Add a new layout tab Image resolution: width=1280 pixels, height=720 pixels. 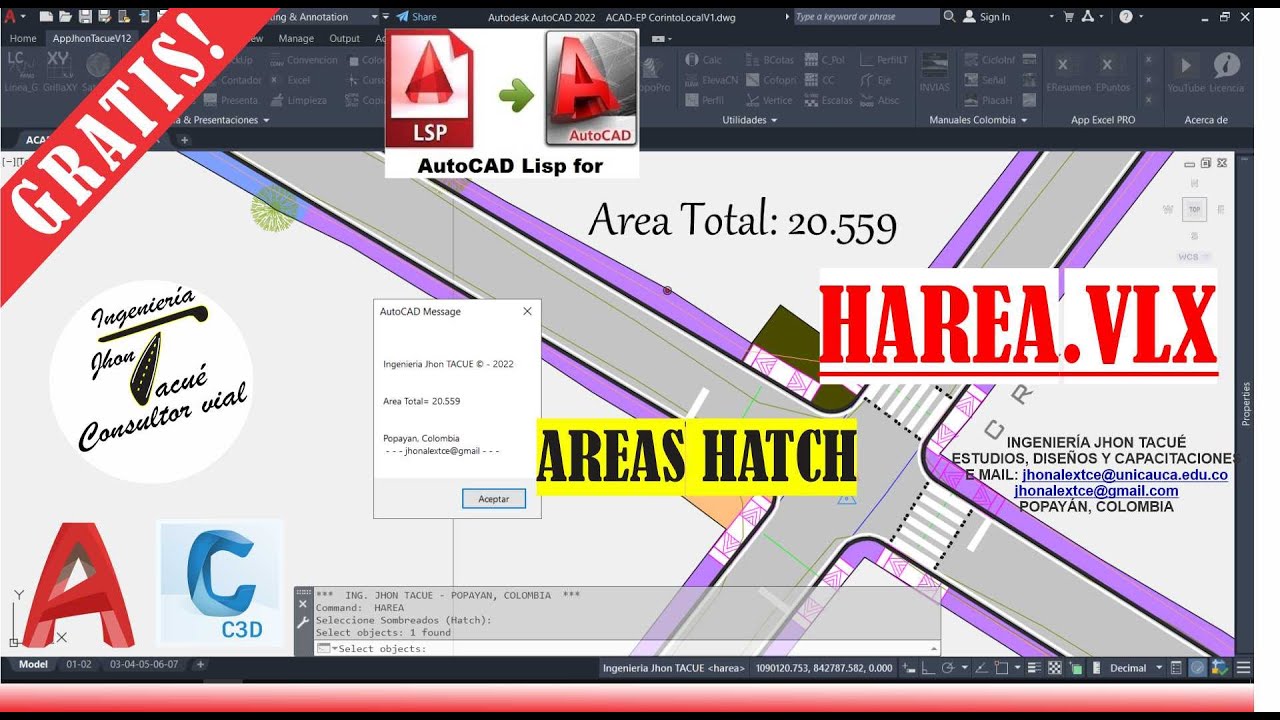[199, 664]
